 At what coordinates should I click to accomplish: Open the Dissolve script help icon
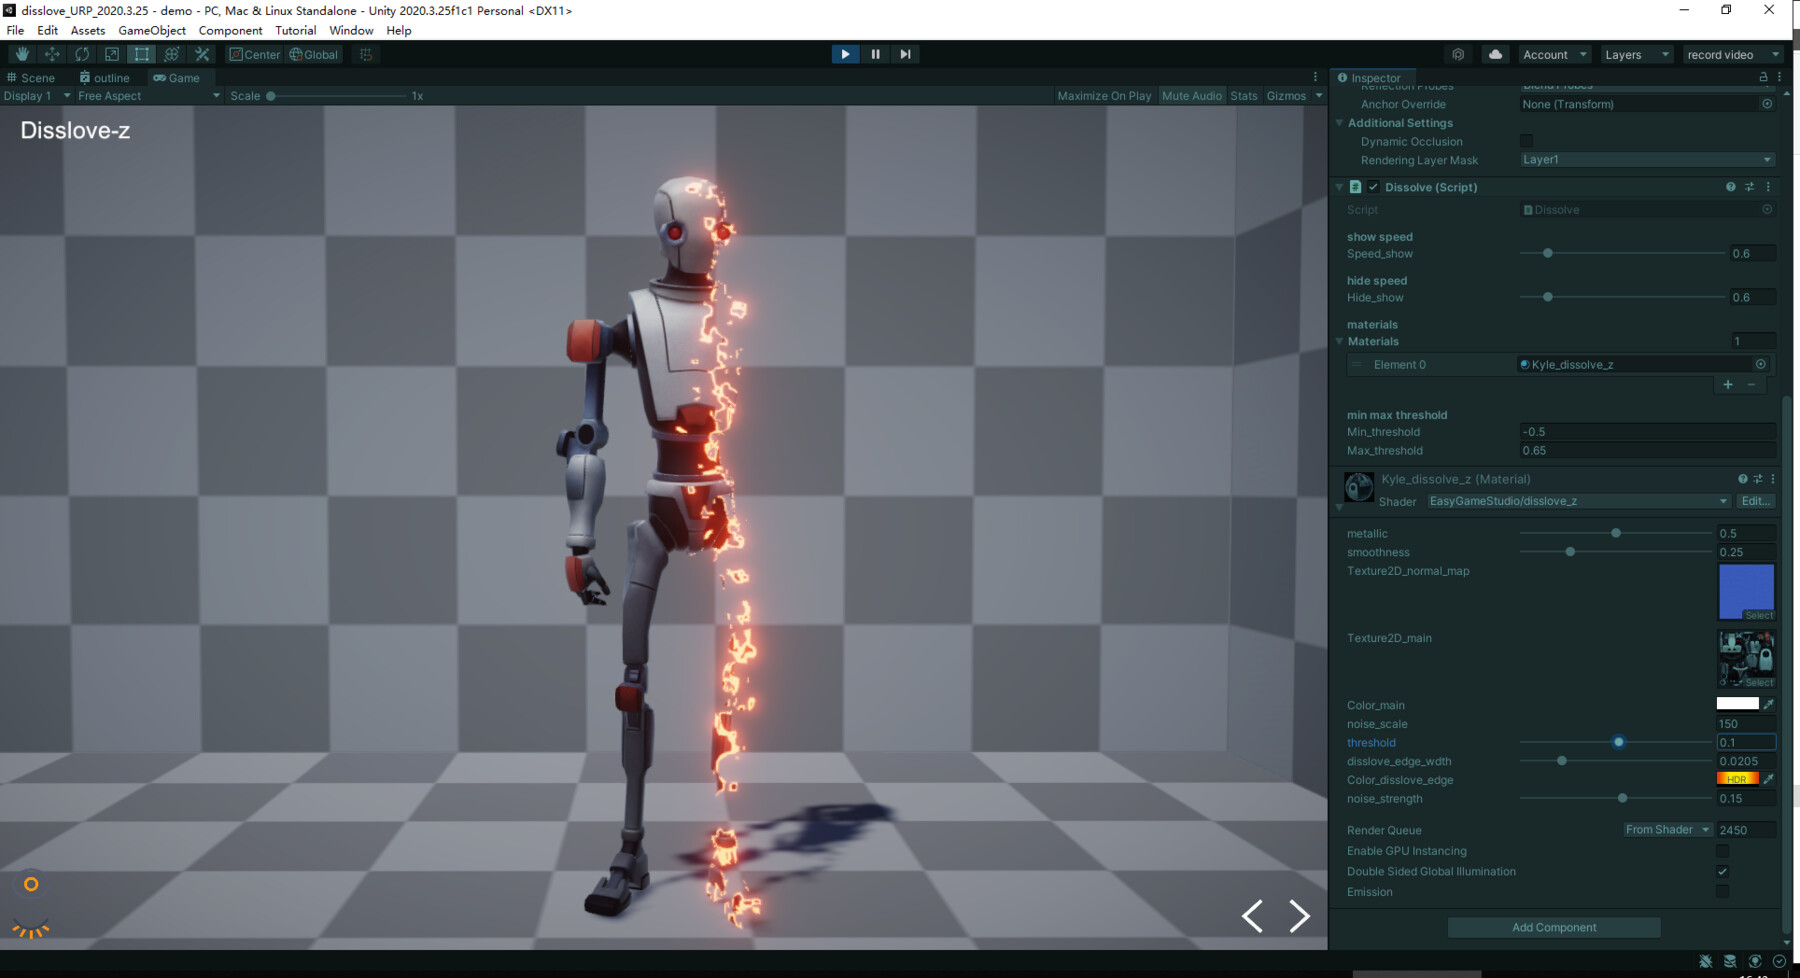point(1729,187)
